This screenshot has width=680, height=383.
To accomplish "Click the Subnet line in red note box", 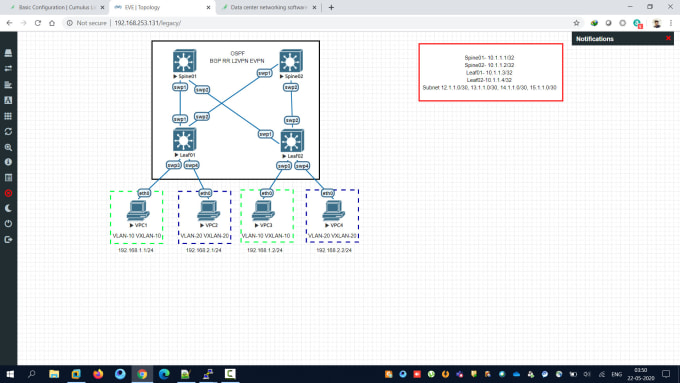I will [x=489, y=88].
